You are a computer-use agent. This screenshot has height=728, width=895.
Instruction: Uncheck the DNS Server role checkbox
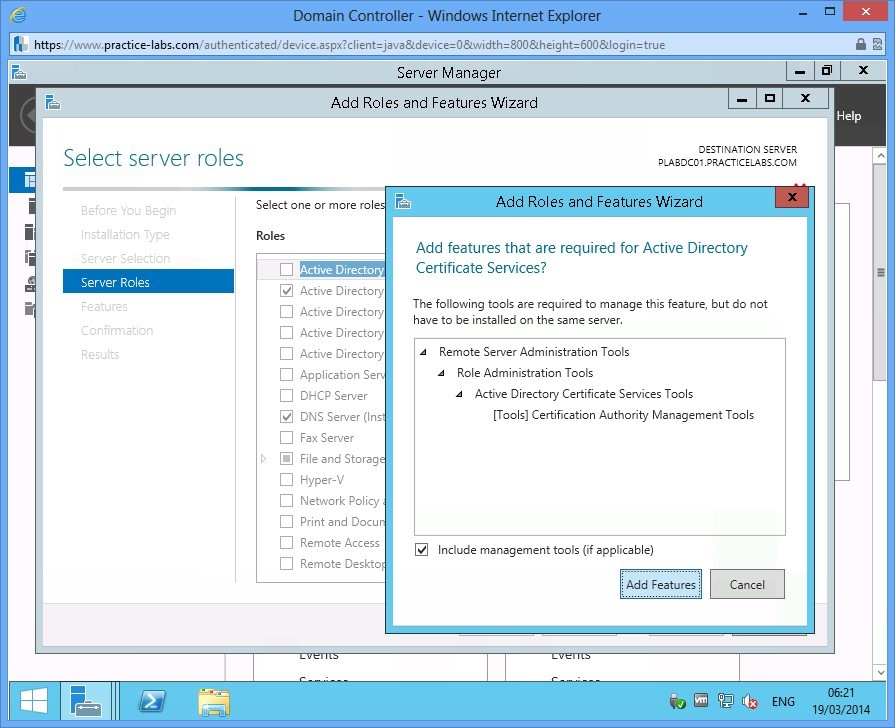point(285,416)
